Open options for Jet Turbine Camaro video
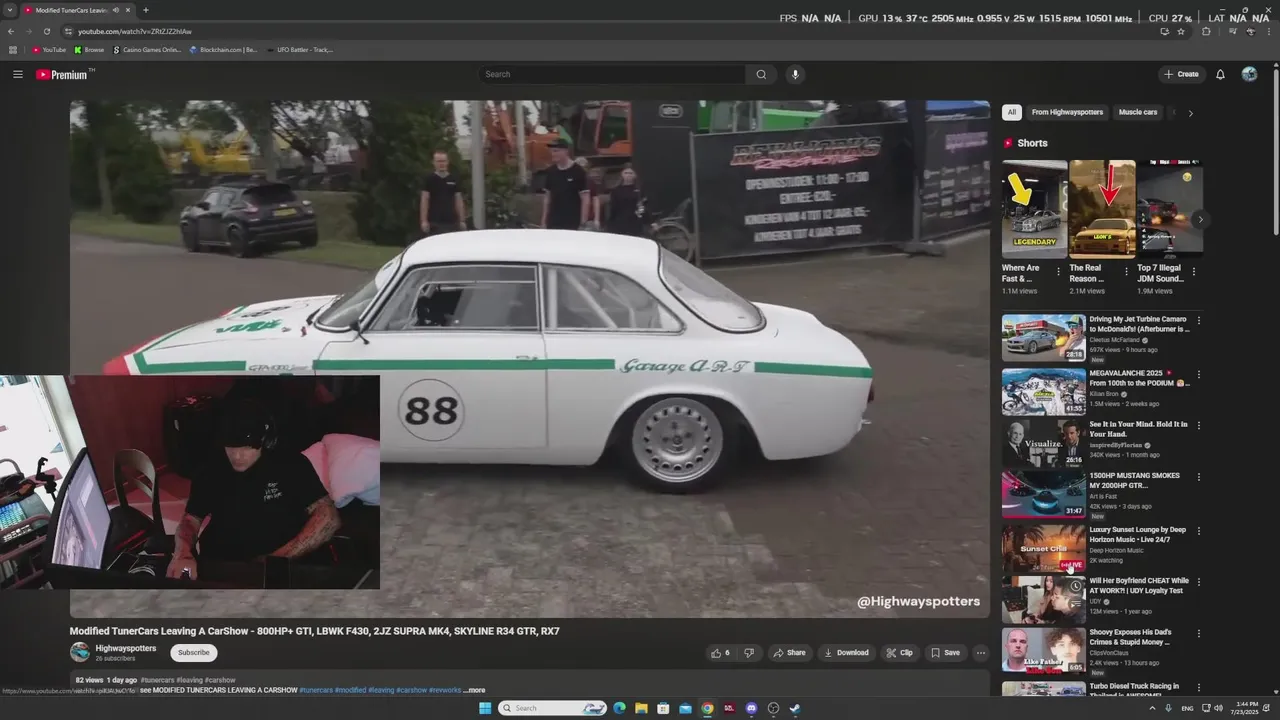 pyautogui.click(x=1199, y=321)
